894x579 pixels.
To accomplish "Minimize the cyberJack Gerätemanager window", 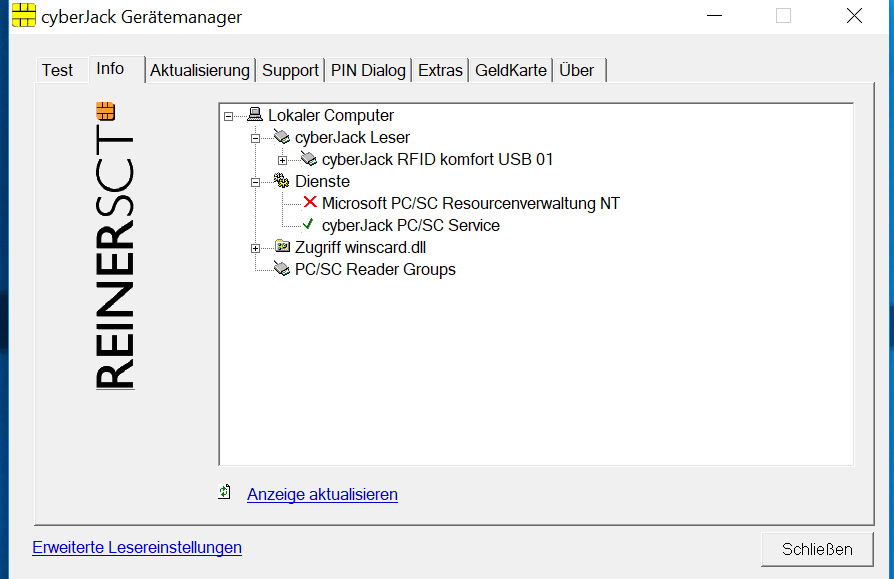I will point(714,16).
